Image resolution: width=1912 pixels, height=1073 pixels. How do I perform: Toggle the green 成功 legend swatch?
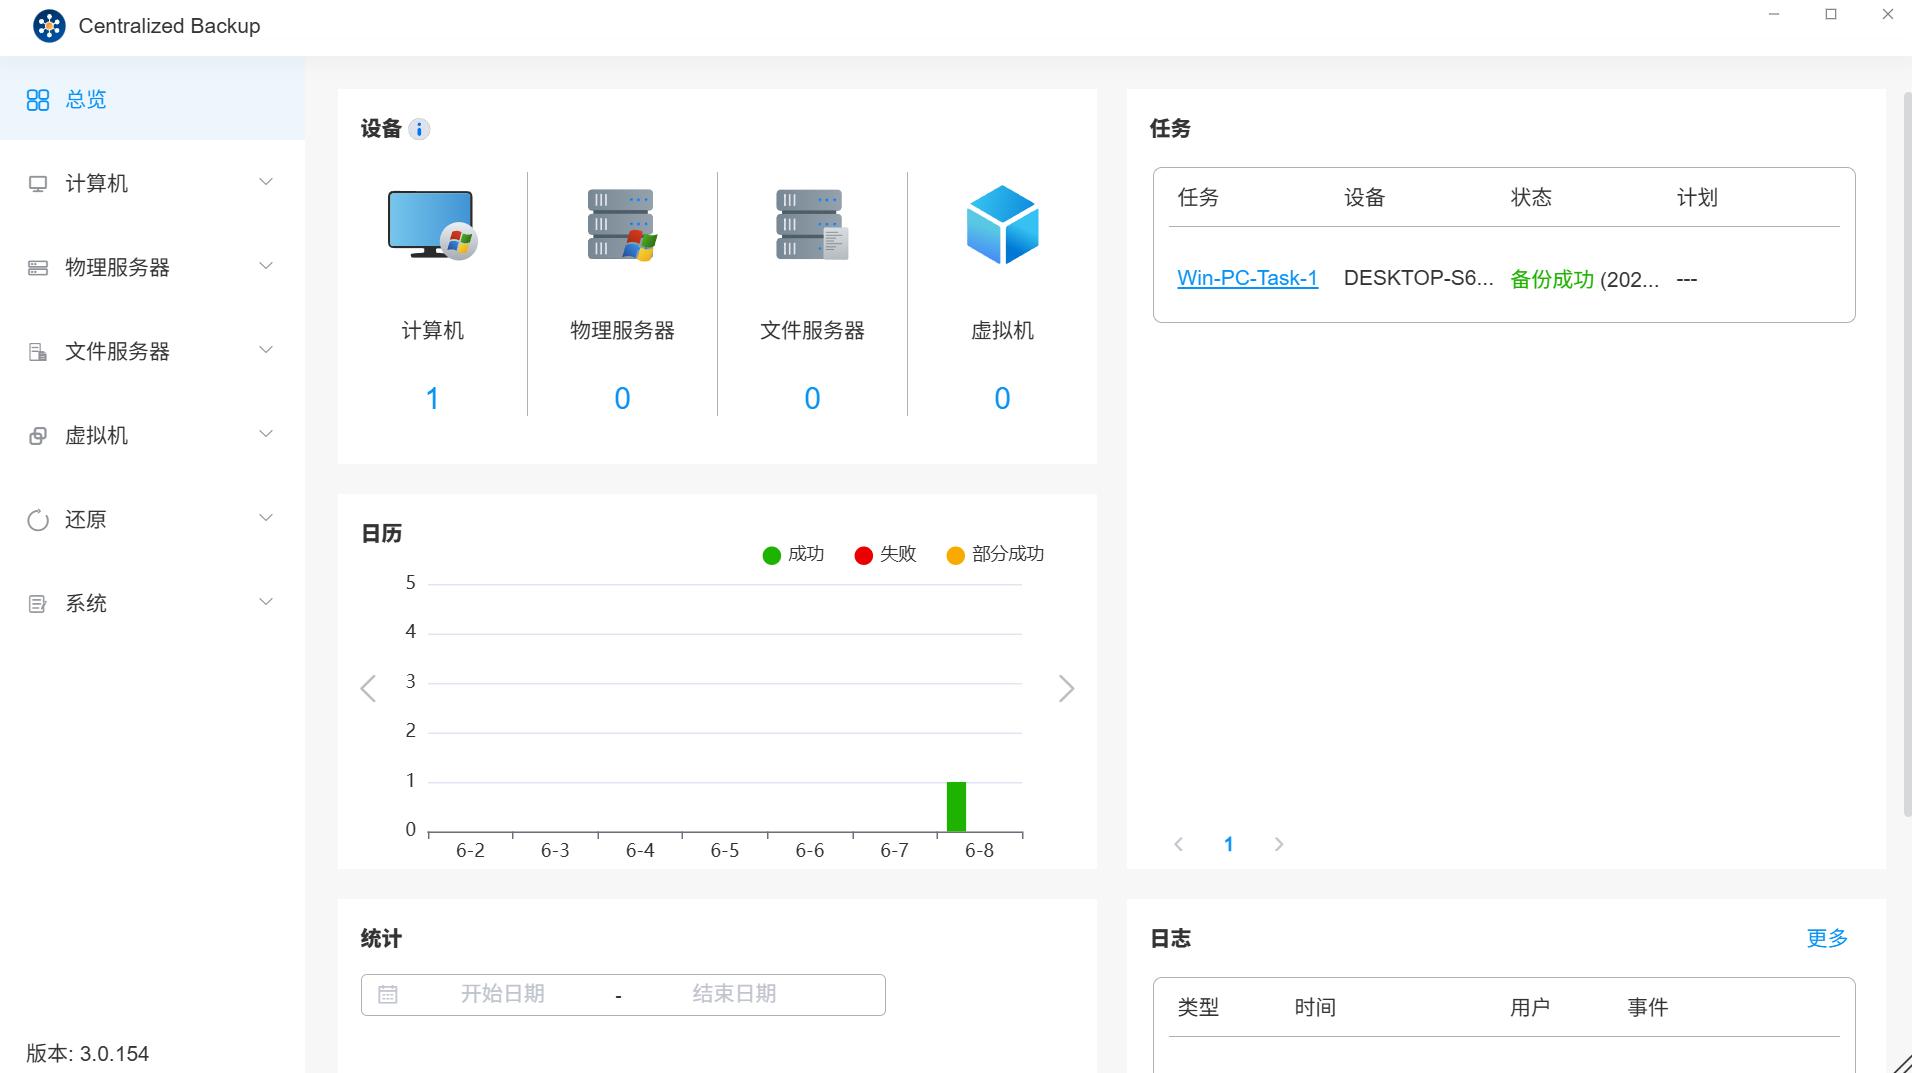771,555
